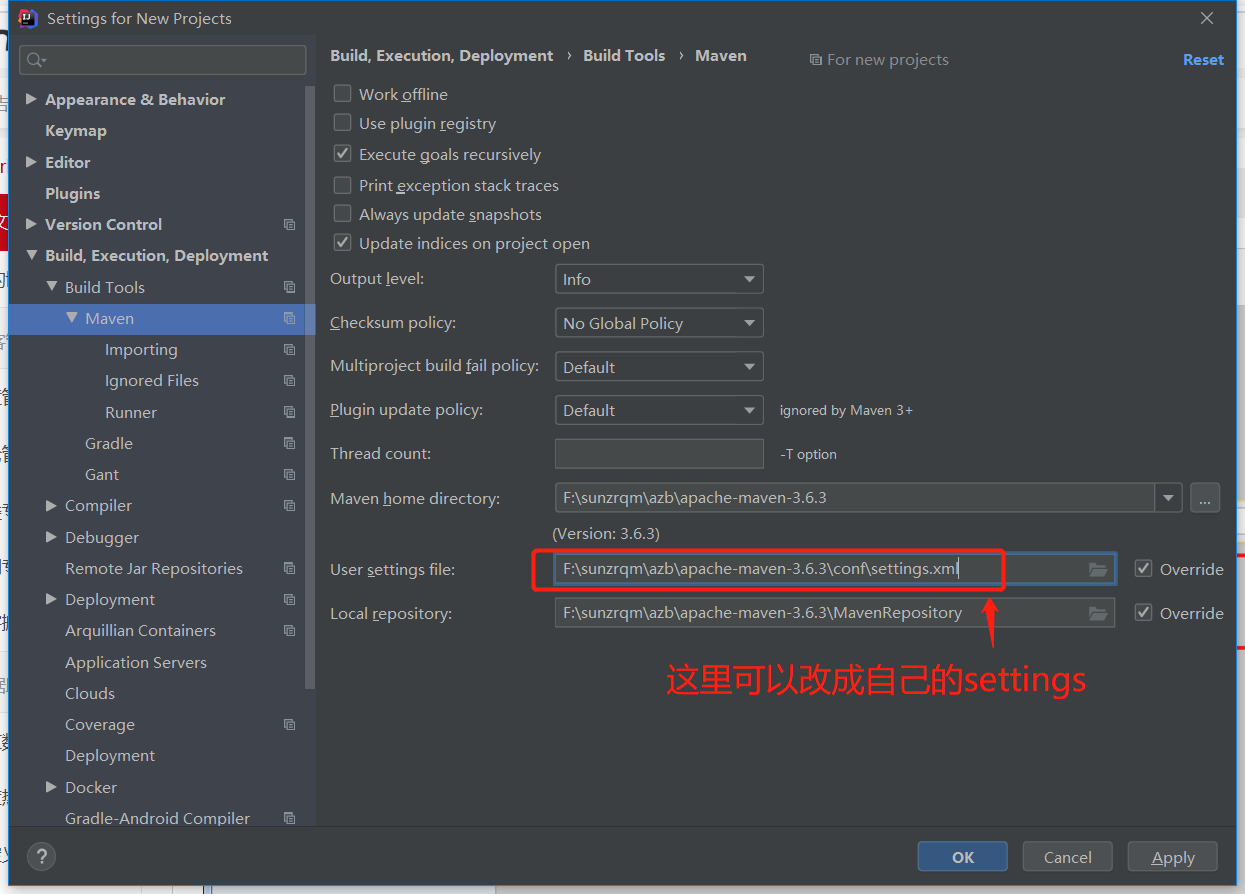Click the ellipsis browse button for Maven home
The image size is (1245, 894).
(1205, 497)
